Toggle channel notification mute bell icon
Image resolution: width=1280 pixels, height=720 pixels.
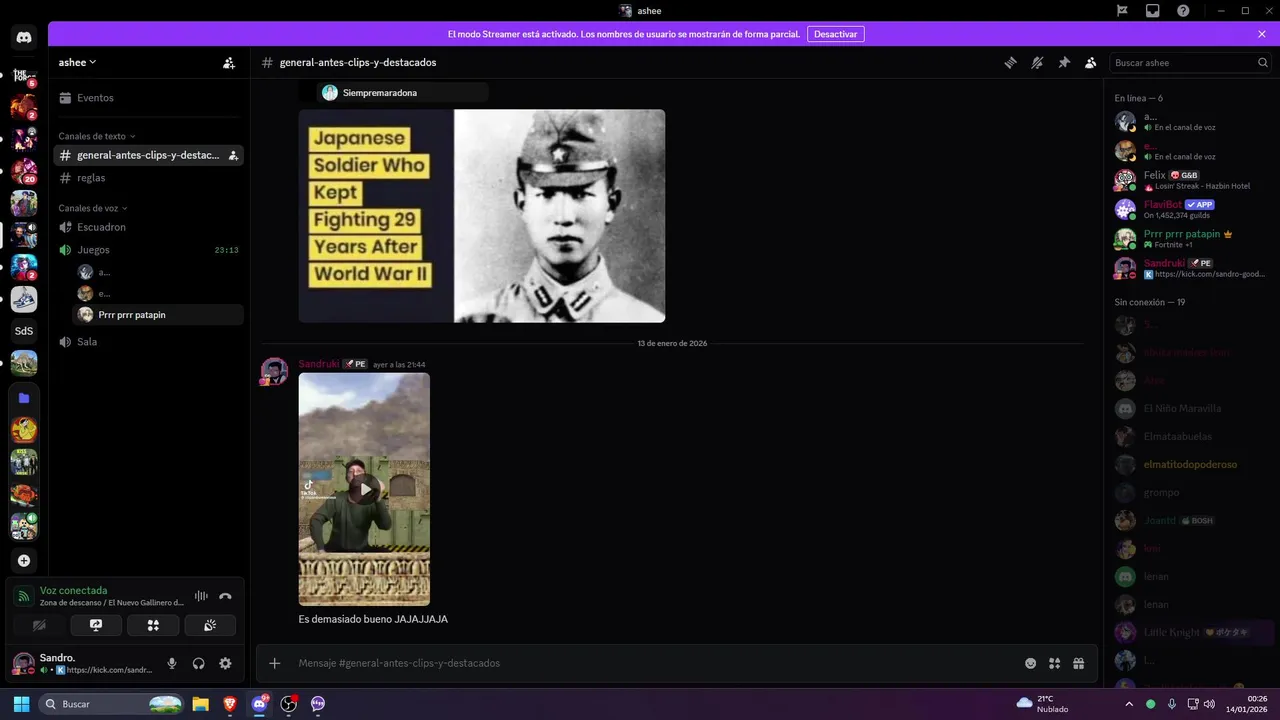tap(1037, 62)
